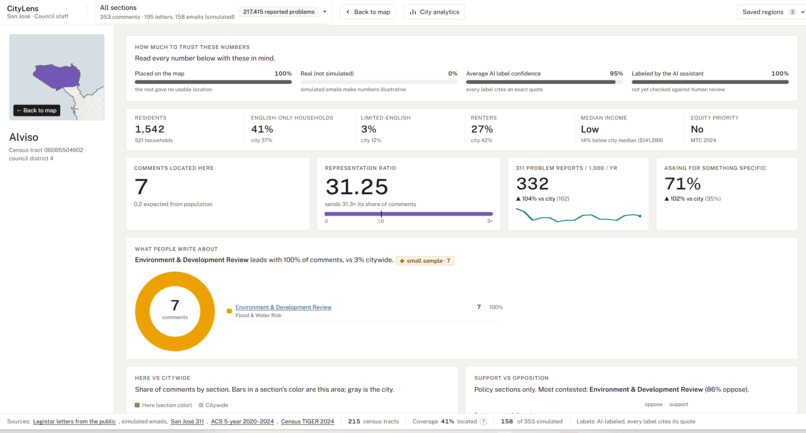
Task: Click the Representation ratio value 31.25
Action: (356, 187)
